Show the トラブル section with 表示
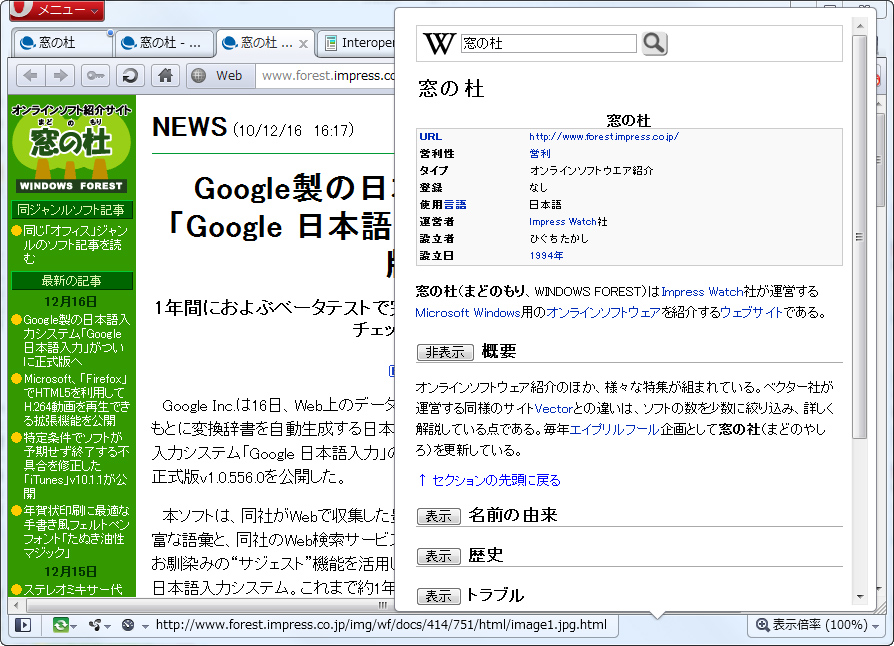Screen dimensions: 894x646 point(438,595)
